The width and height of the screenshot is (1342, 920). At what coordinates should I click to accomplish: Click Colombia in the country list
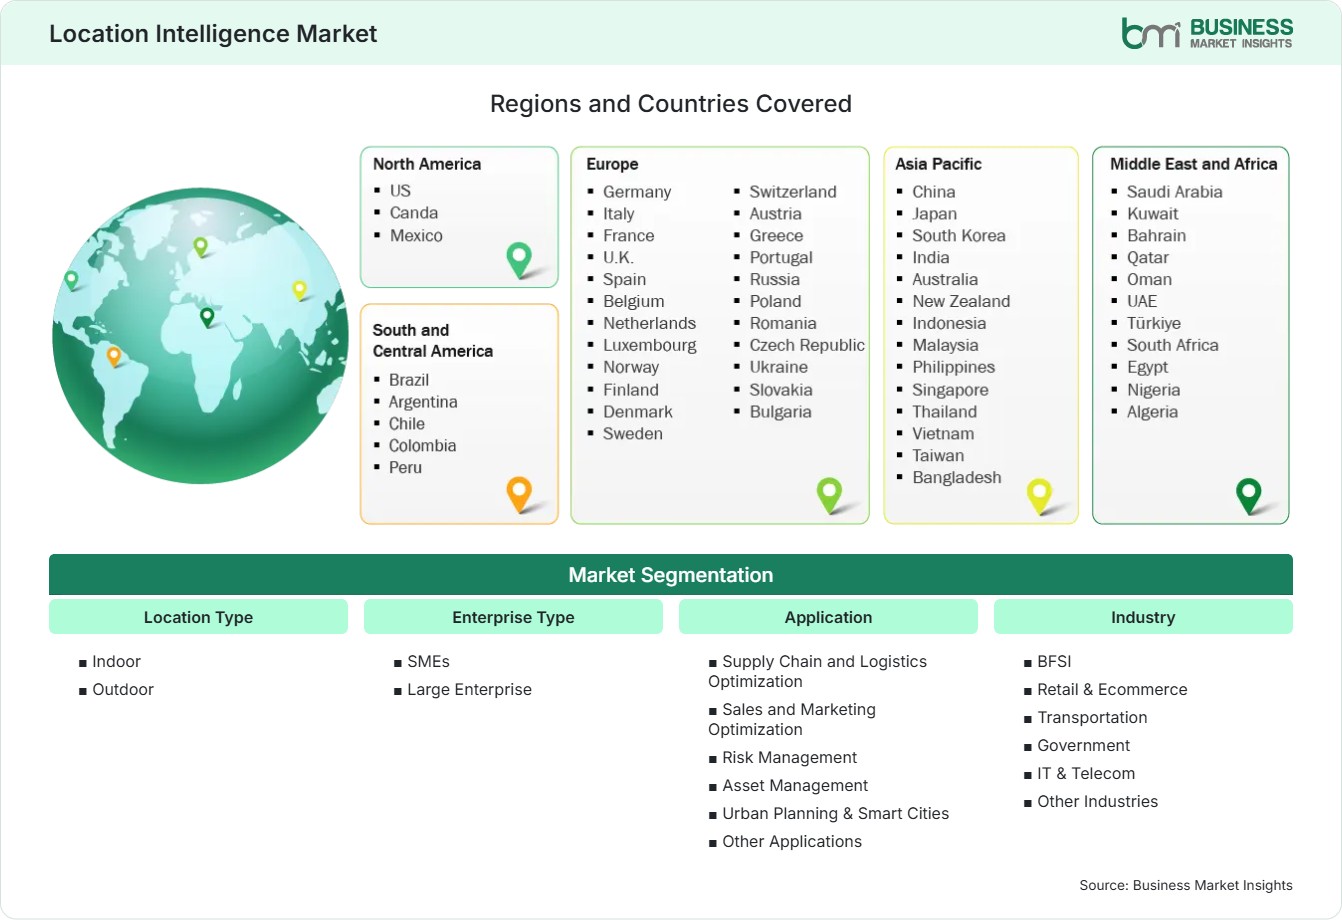[x=422, y=446]
